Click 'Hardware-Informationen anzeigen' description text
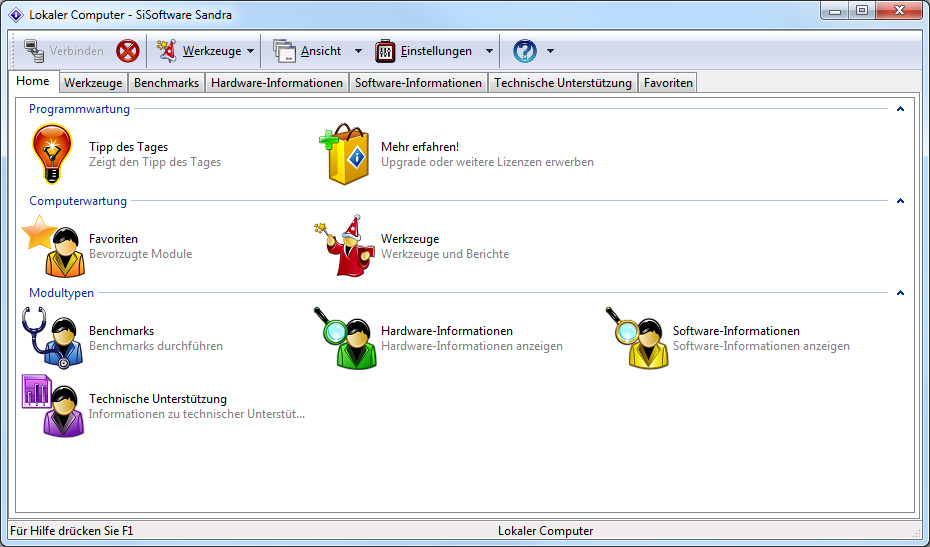The width and height of the screenshot is (930, 547). (x=472, y=346)
